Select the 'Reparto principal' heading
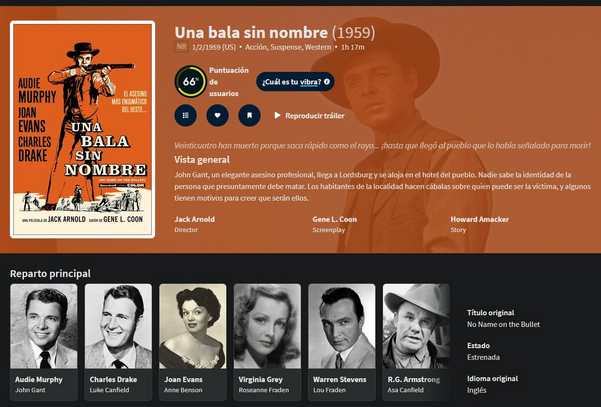This screenshot has width=601, height=407. pos(50,274)
